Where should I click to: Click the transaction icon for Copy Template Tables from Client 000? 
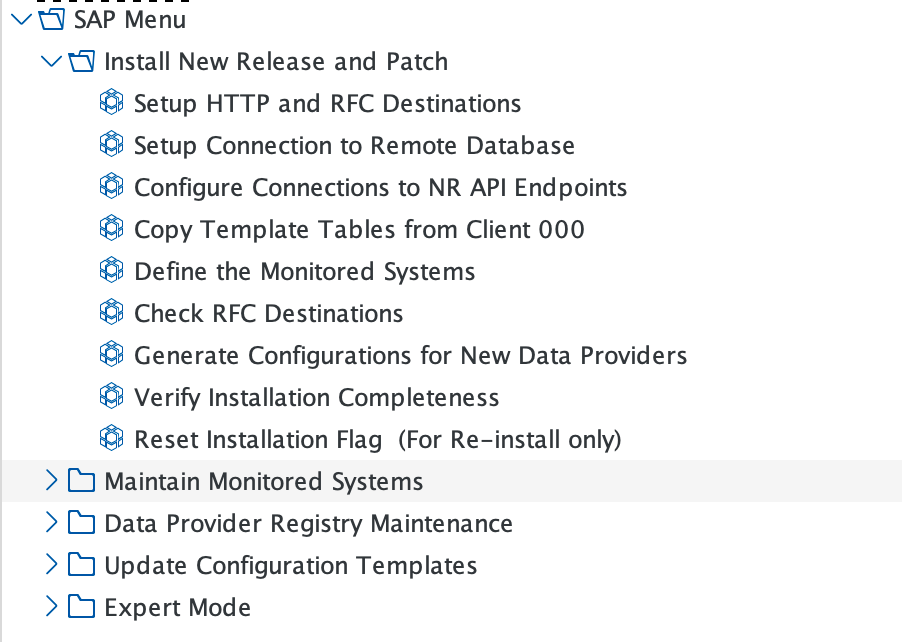(x=111, y=228)
